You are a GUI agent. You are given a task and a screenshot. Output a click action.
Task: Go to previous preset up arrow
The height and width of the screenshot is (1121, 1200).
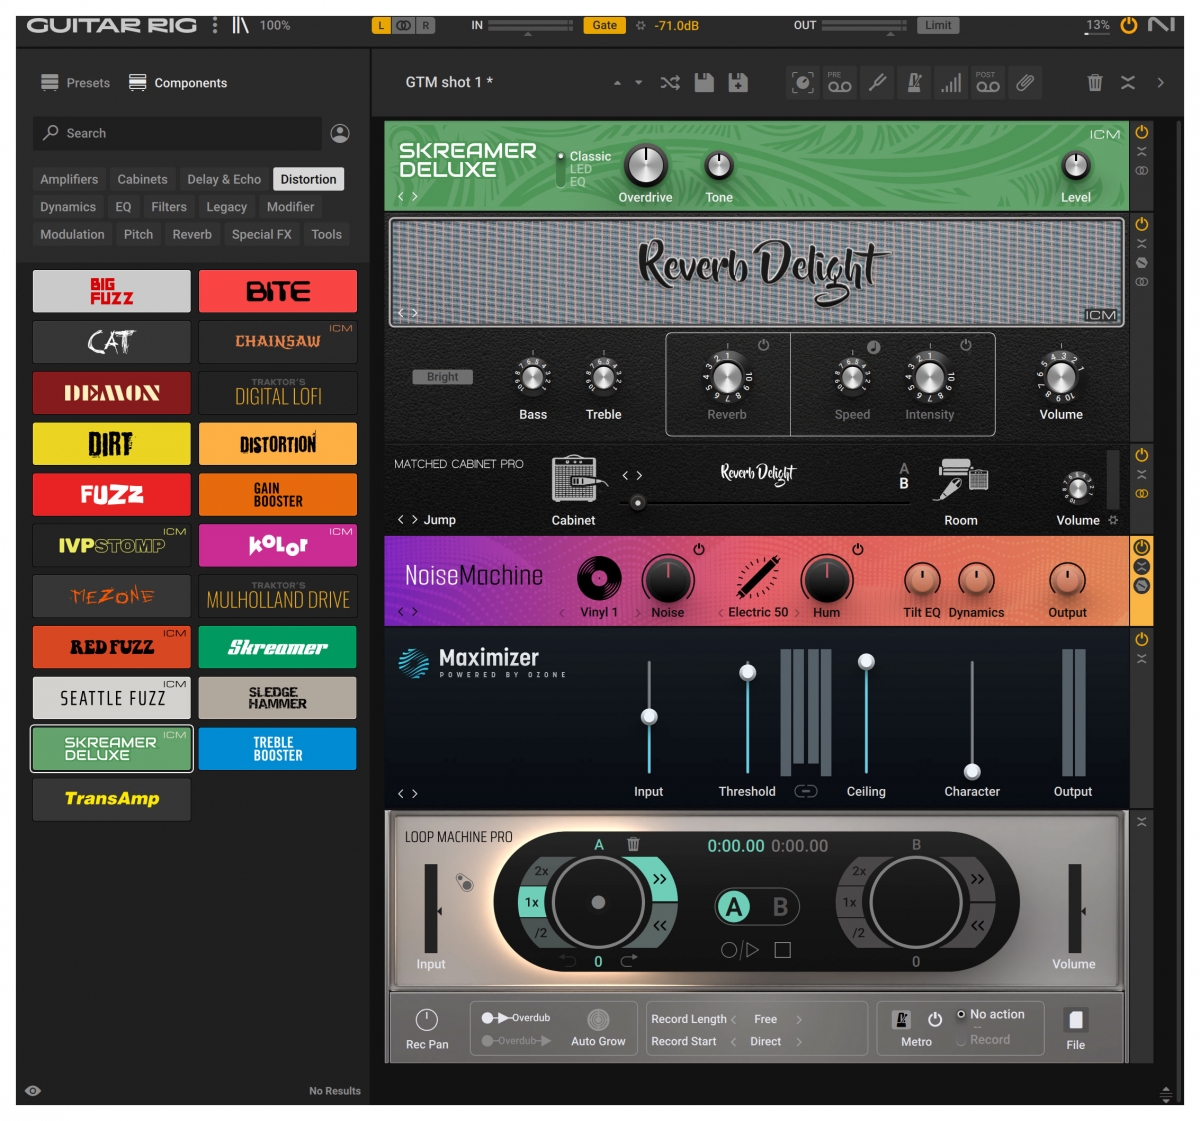[x=617, y=83]
